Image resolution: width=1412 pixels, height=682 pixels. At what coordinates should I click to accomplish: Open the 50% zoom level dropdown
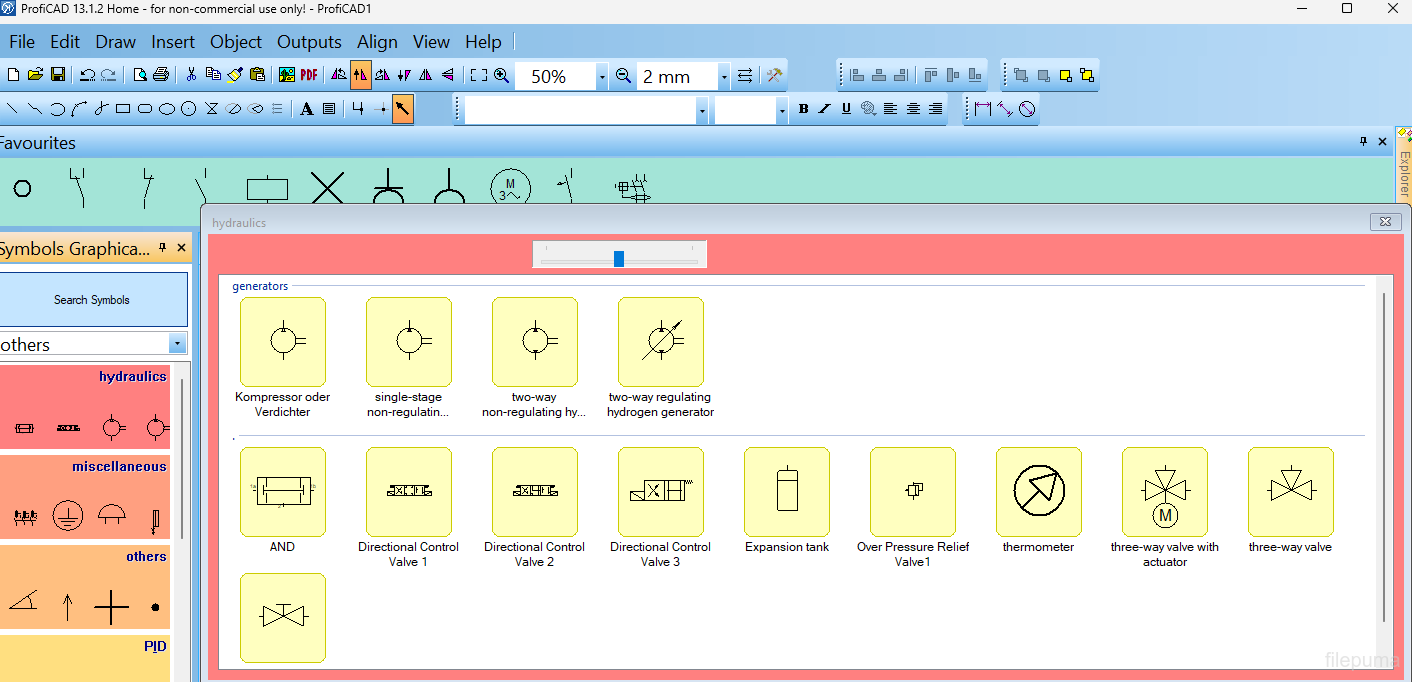pos(601,77)
